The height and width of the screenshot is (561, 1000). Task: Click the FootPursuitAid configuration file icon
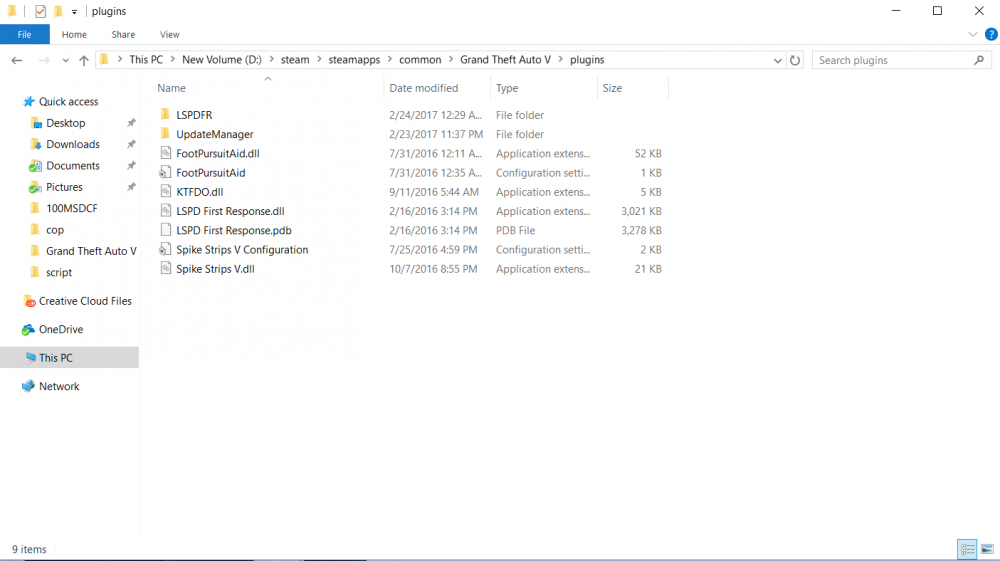[x=165, y=172]
